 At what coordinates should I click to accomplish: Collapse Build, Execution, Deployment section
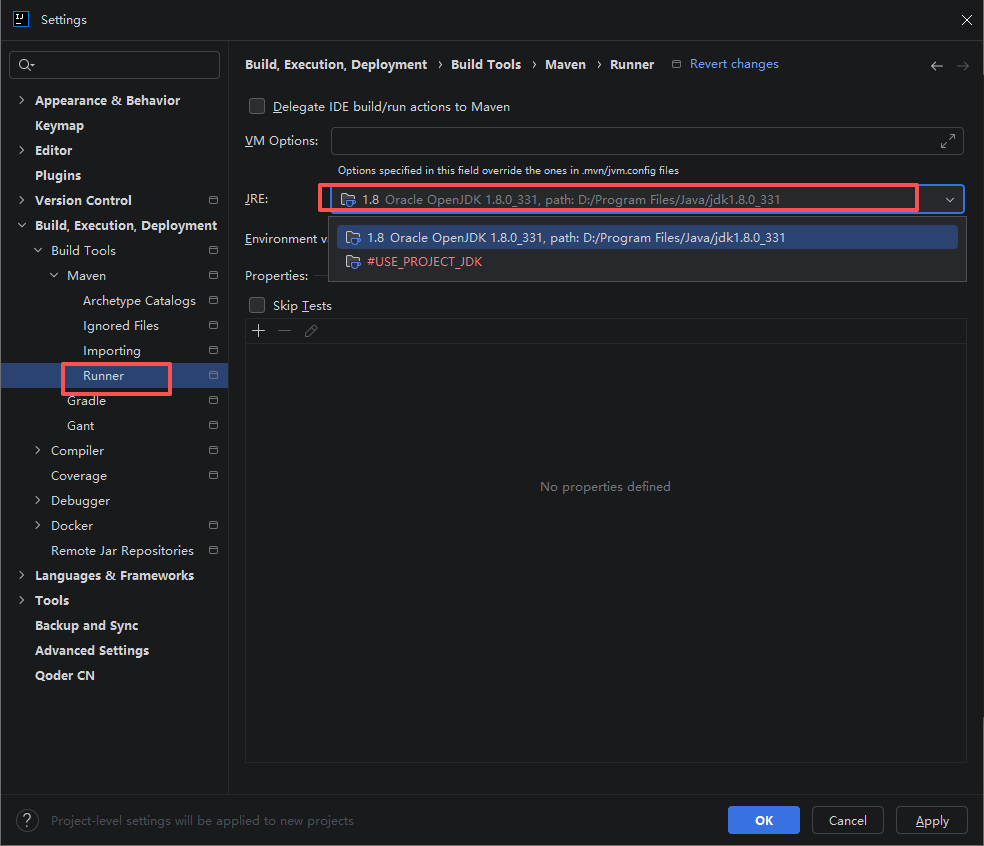(22, 225)
